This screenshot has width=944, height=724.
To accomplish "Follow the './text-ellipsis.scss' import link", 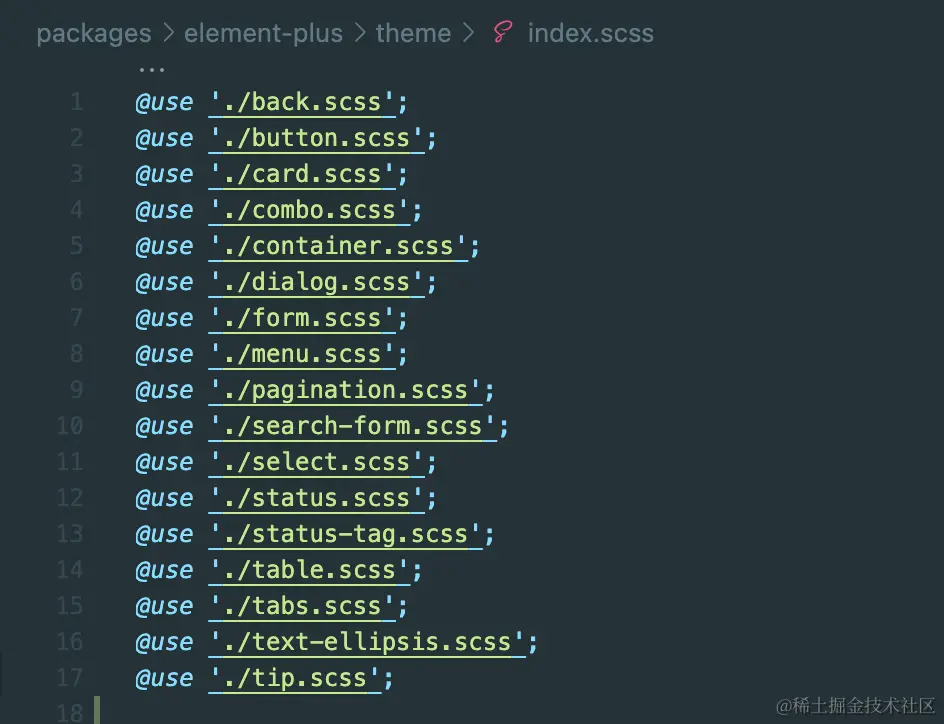I will pos(367,642).
